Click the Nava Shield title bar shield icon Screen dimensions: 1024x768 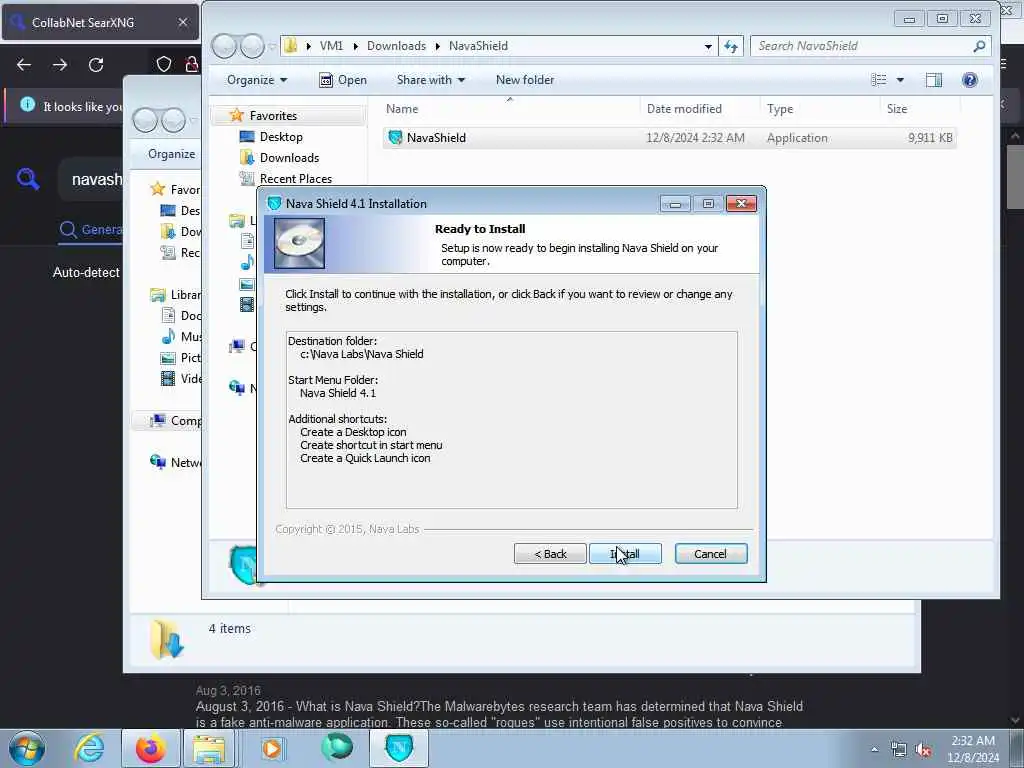point(274,203)
